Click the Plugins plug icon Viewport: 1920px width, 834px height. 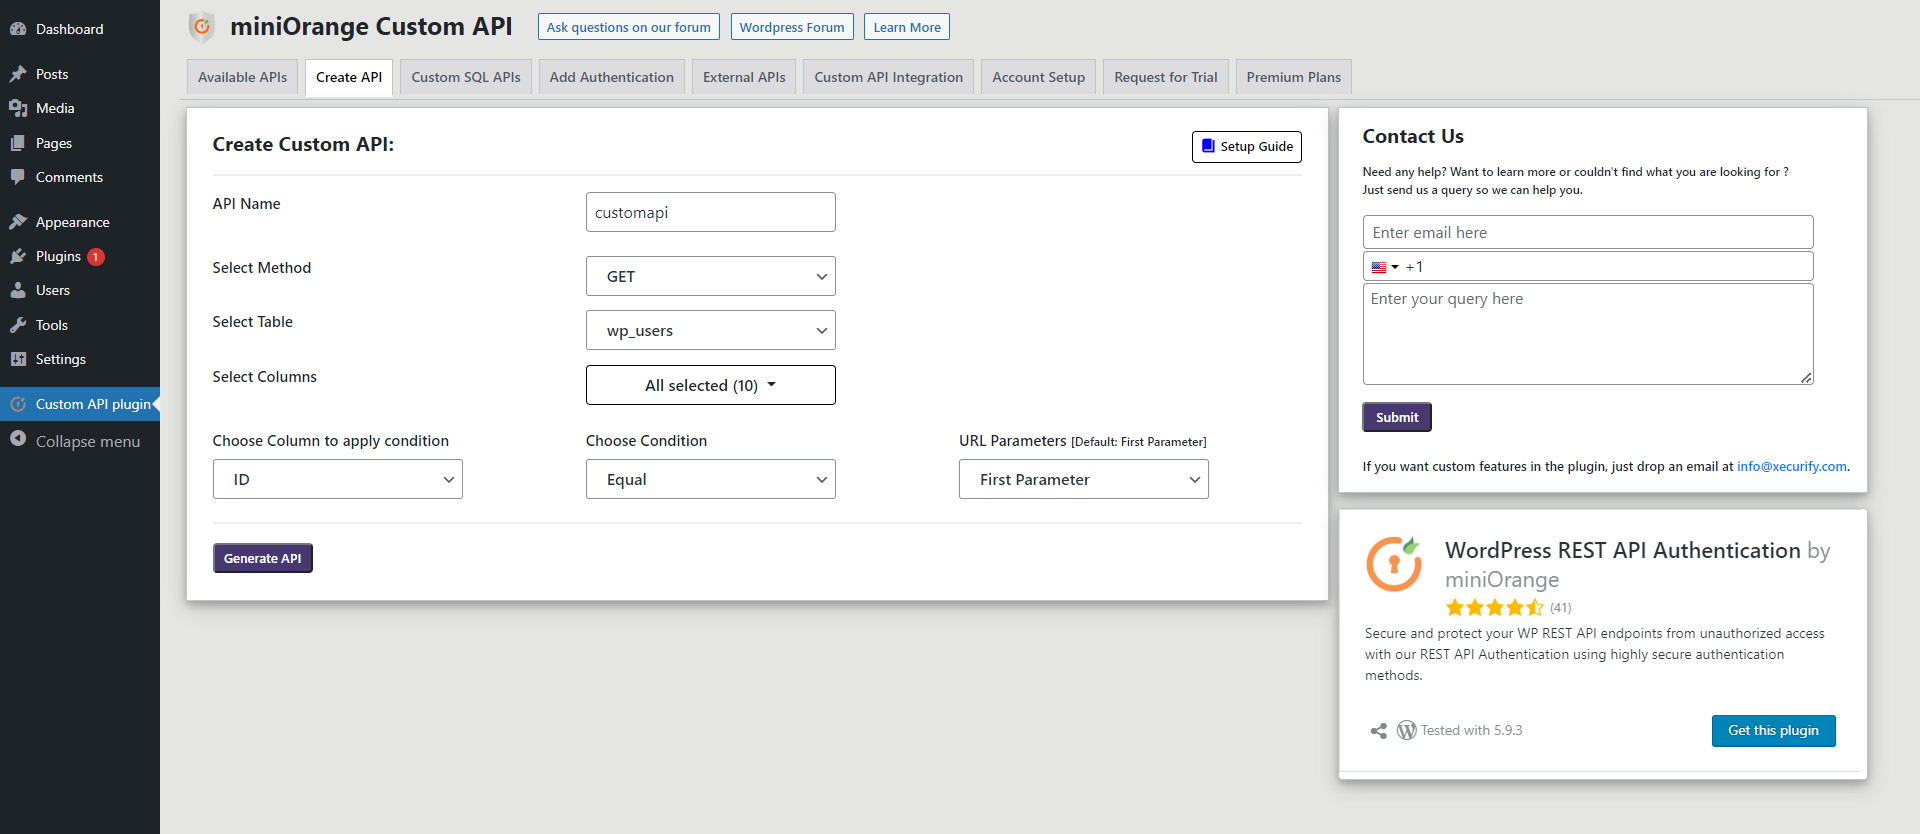pos(18,256)
